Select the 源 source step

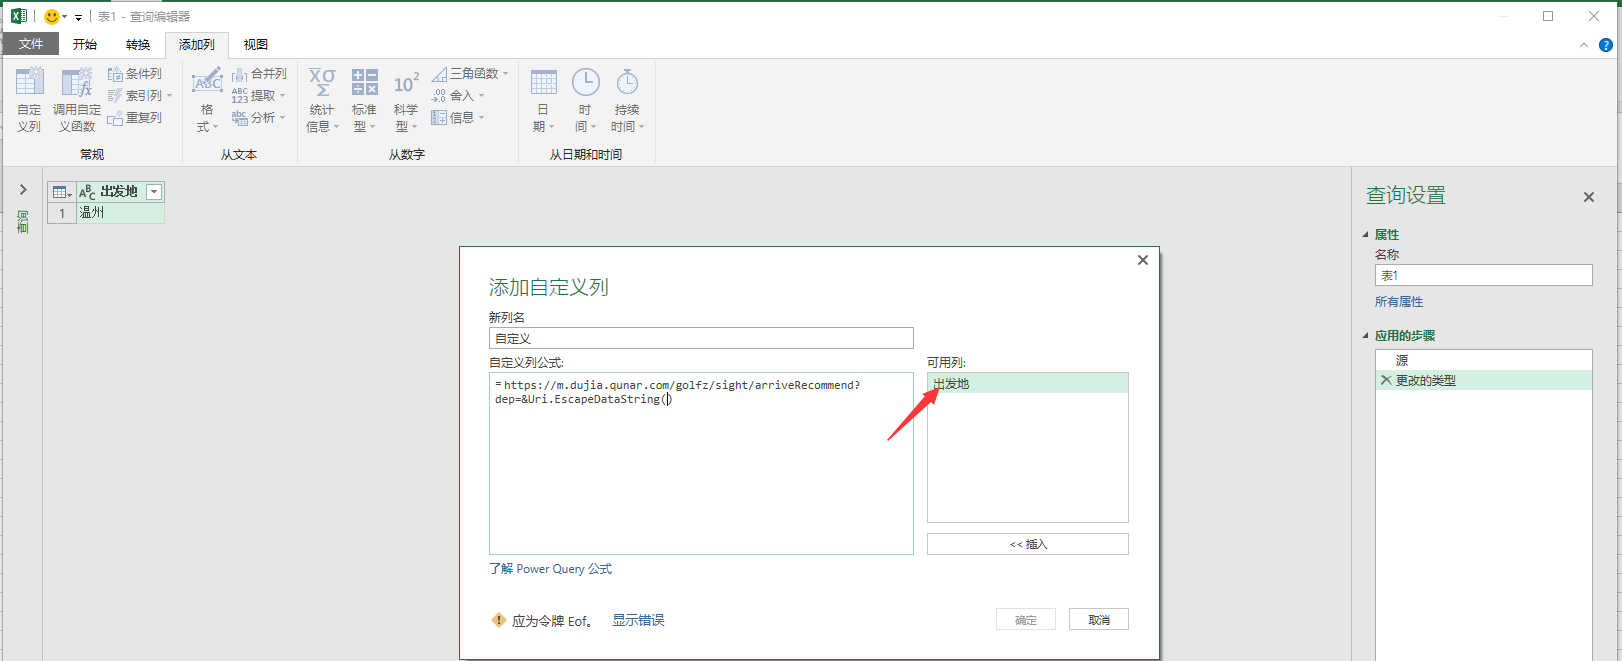click(x=1484, y=360)
